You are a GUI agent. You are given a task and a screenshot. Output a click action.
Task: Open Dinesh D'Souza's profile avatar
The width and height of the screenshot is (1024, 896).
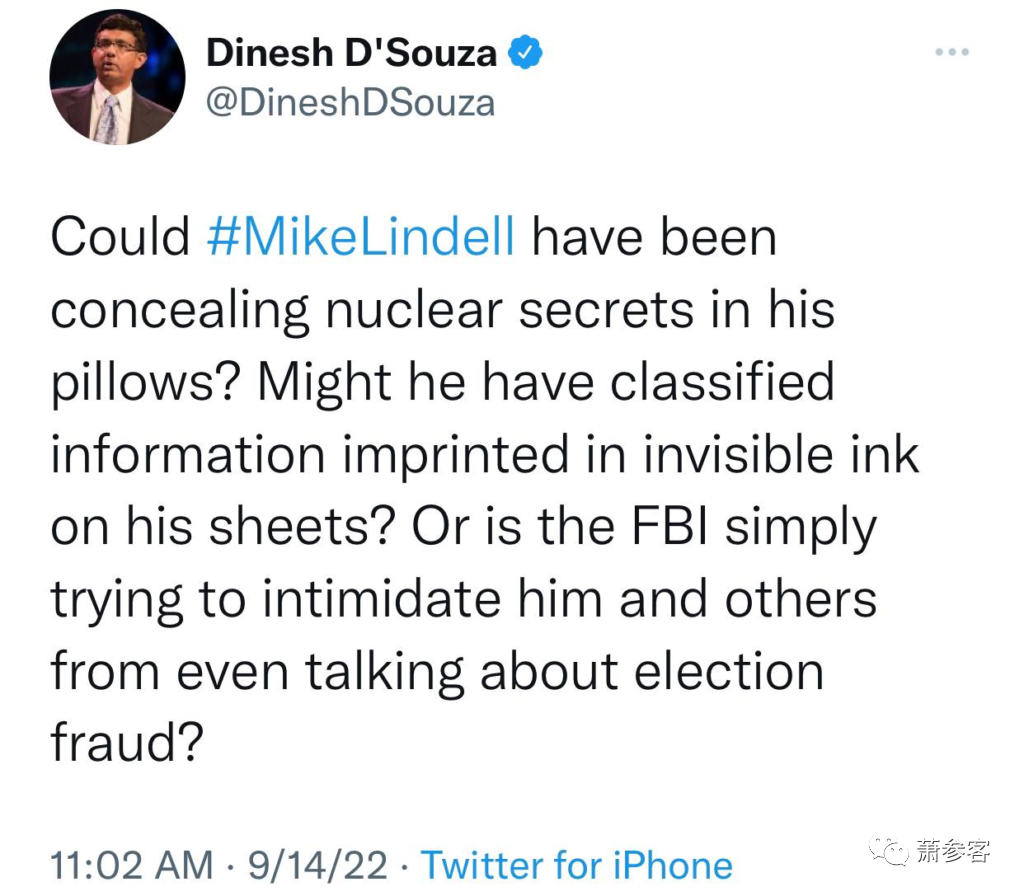pyautogui.click(x=118, y=77)
